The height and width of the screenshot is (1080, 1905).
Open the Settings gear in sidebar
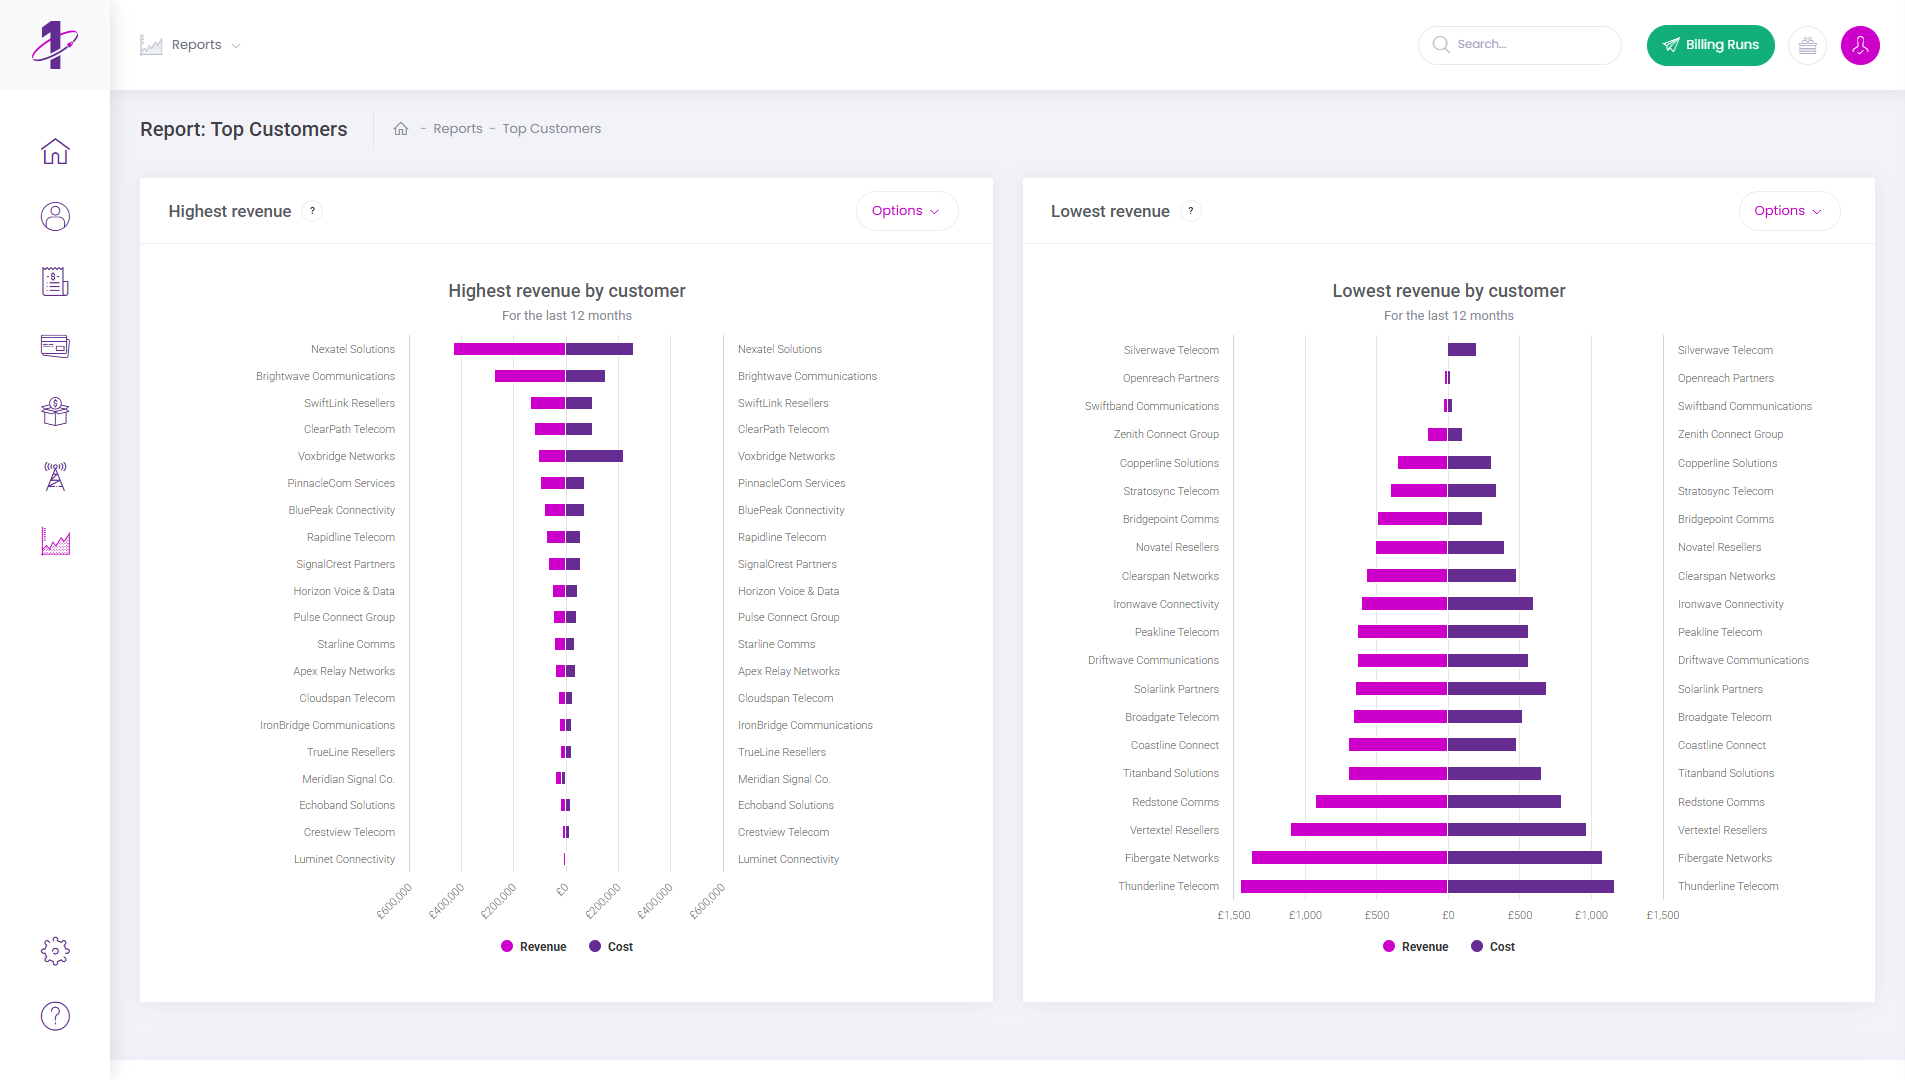coord(55,951)
